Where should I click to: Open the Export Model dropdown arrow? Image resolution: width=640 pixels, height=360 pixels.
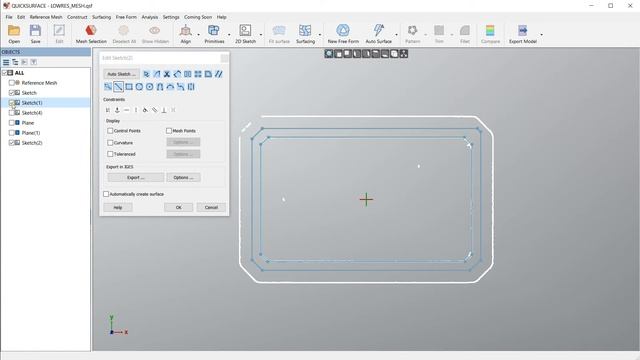click(542, 35)
